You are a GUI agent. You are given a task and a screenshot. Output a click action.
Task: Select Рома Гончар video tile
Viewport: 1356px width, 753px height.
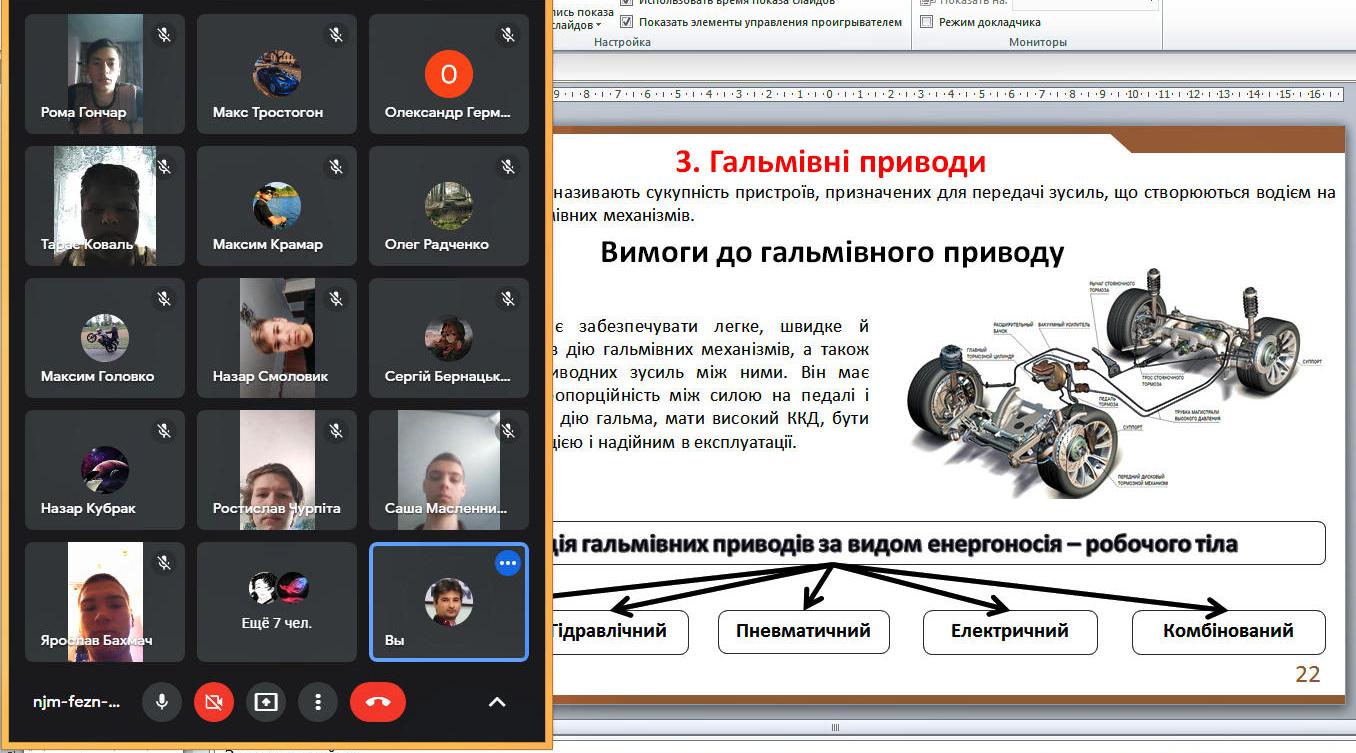coord(105,74)
